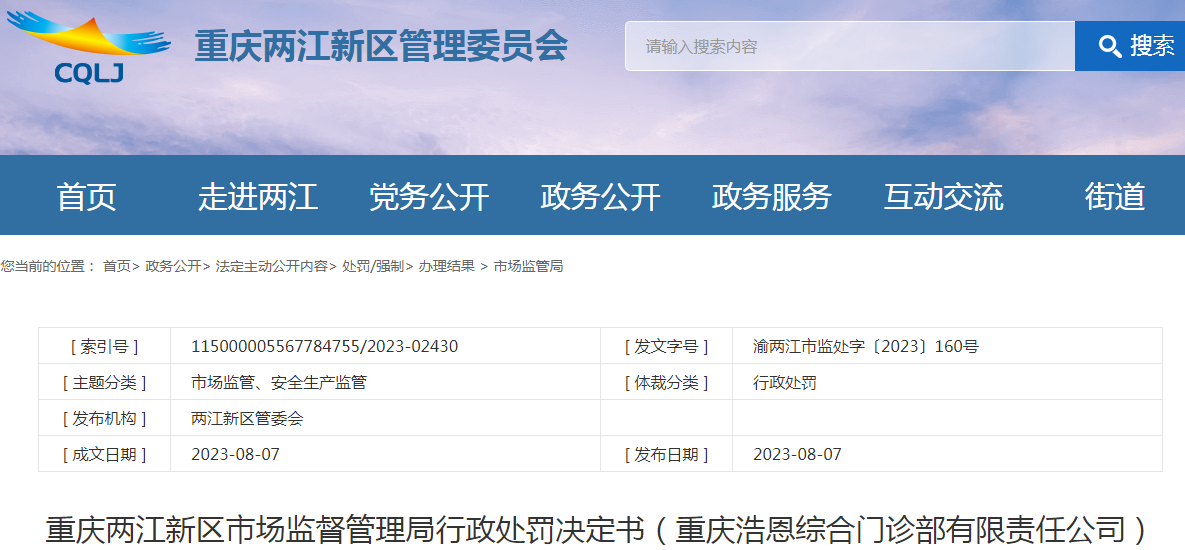
Task: Click the 发布日期 value 2023-08-07
Action: pos(797,455)
